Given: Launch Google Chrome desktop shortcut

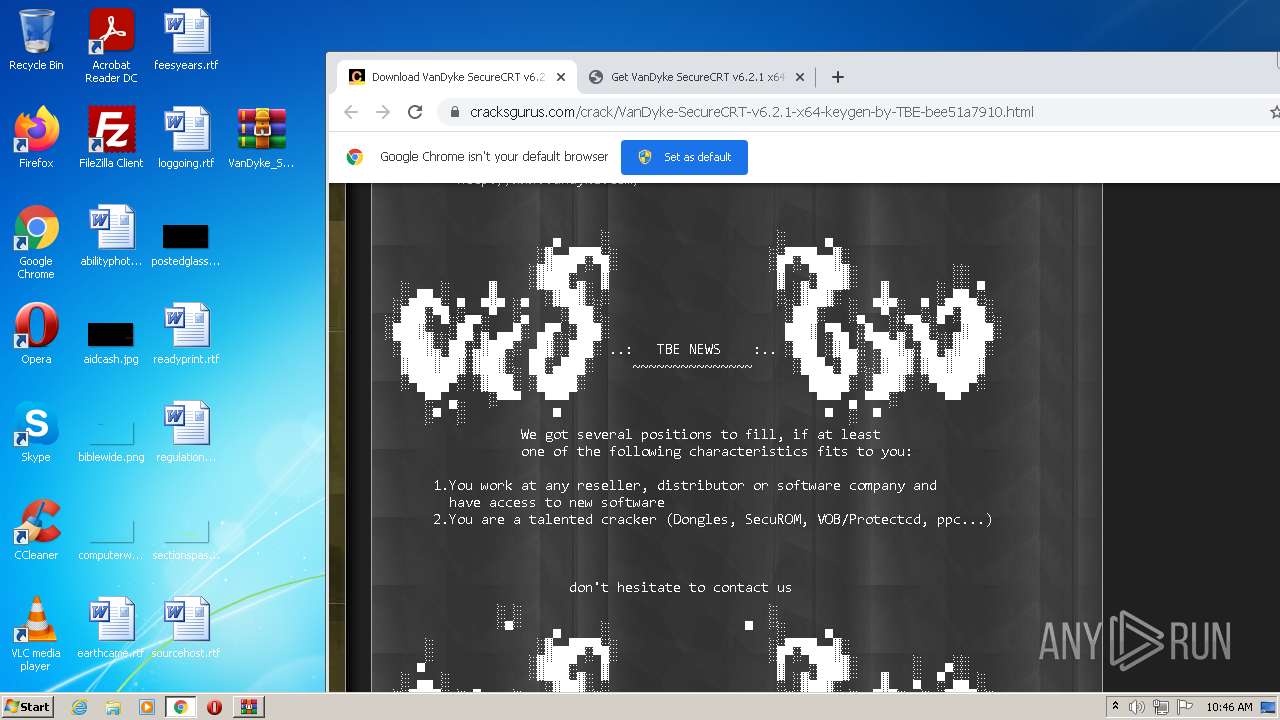Looking at the screenshot, I should click(36, 242).
